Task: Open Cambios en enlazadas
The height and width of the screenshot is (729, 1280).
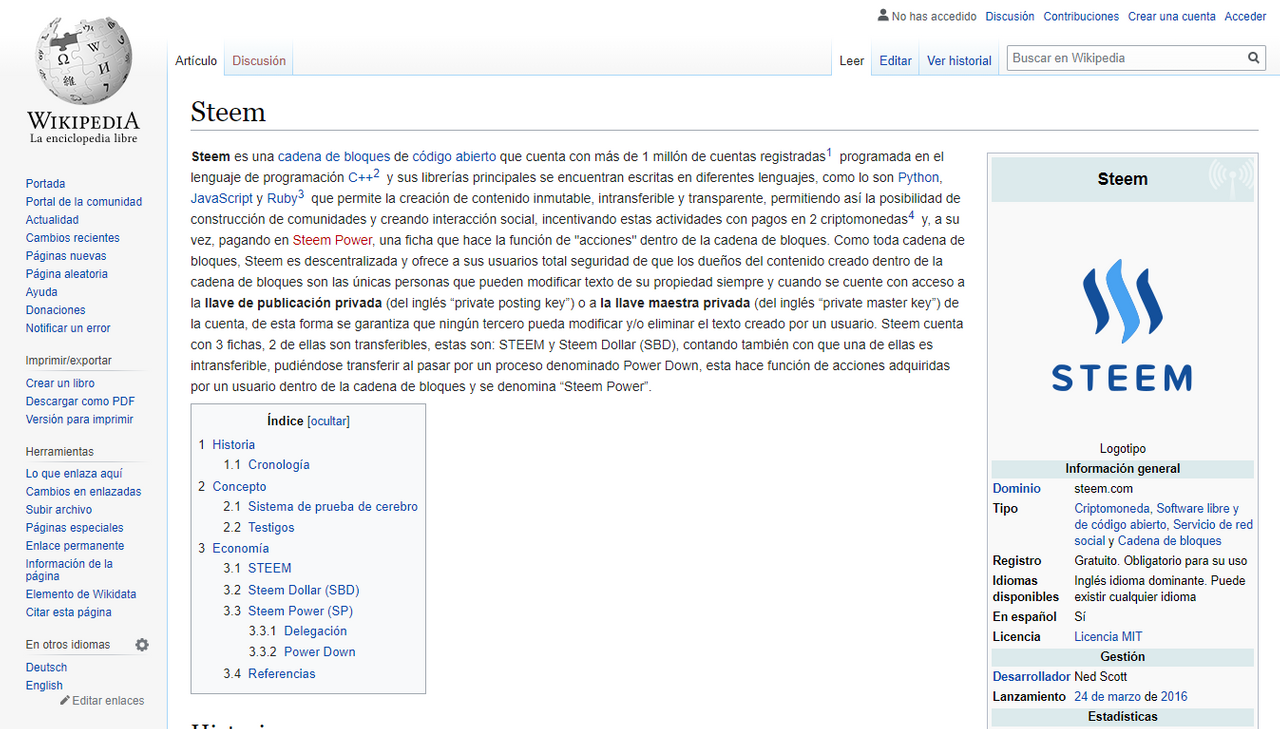Action: click(84, 491)
